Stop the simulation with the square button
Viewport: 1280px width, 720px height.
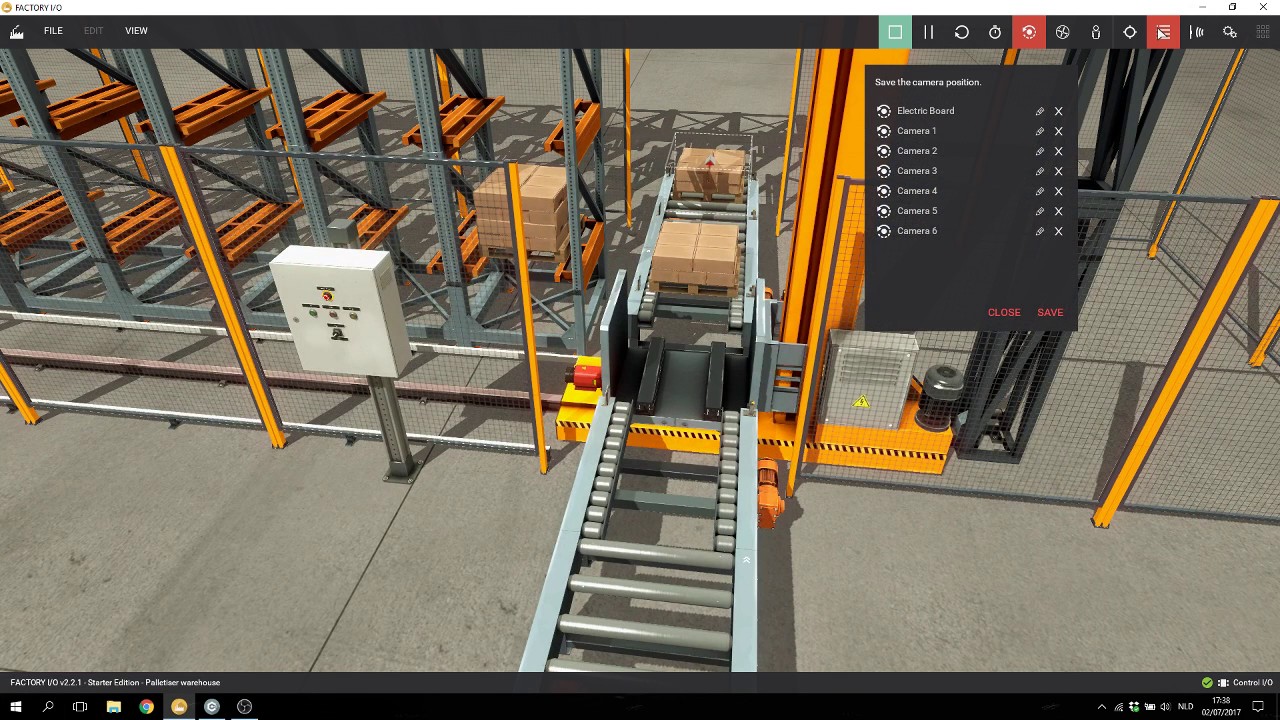click(x=895, y=32)
